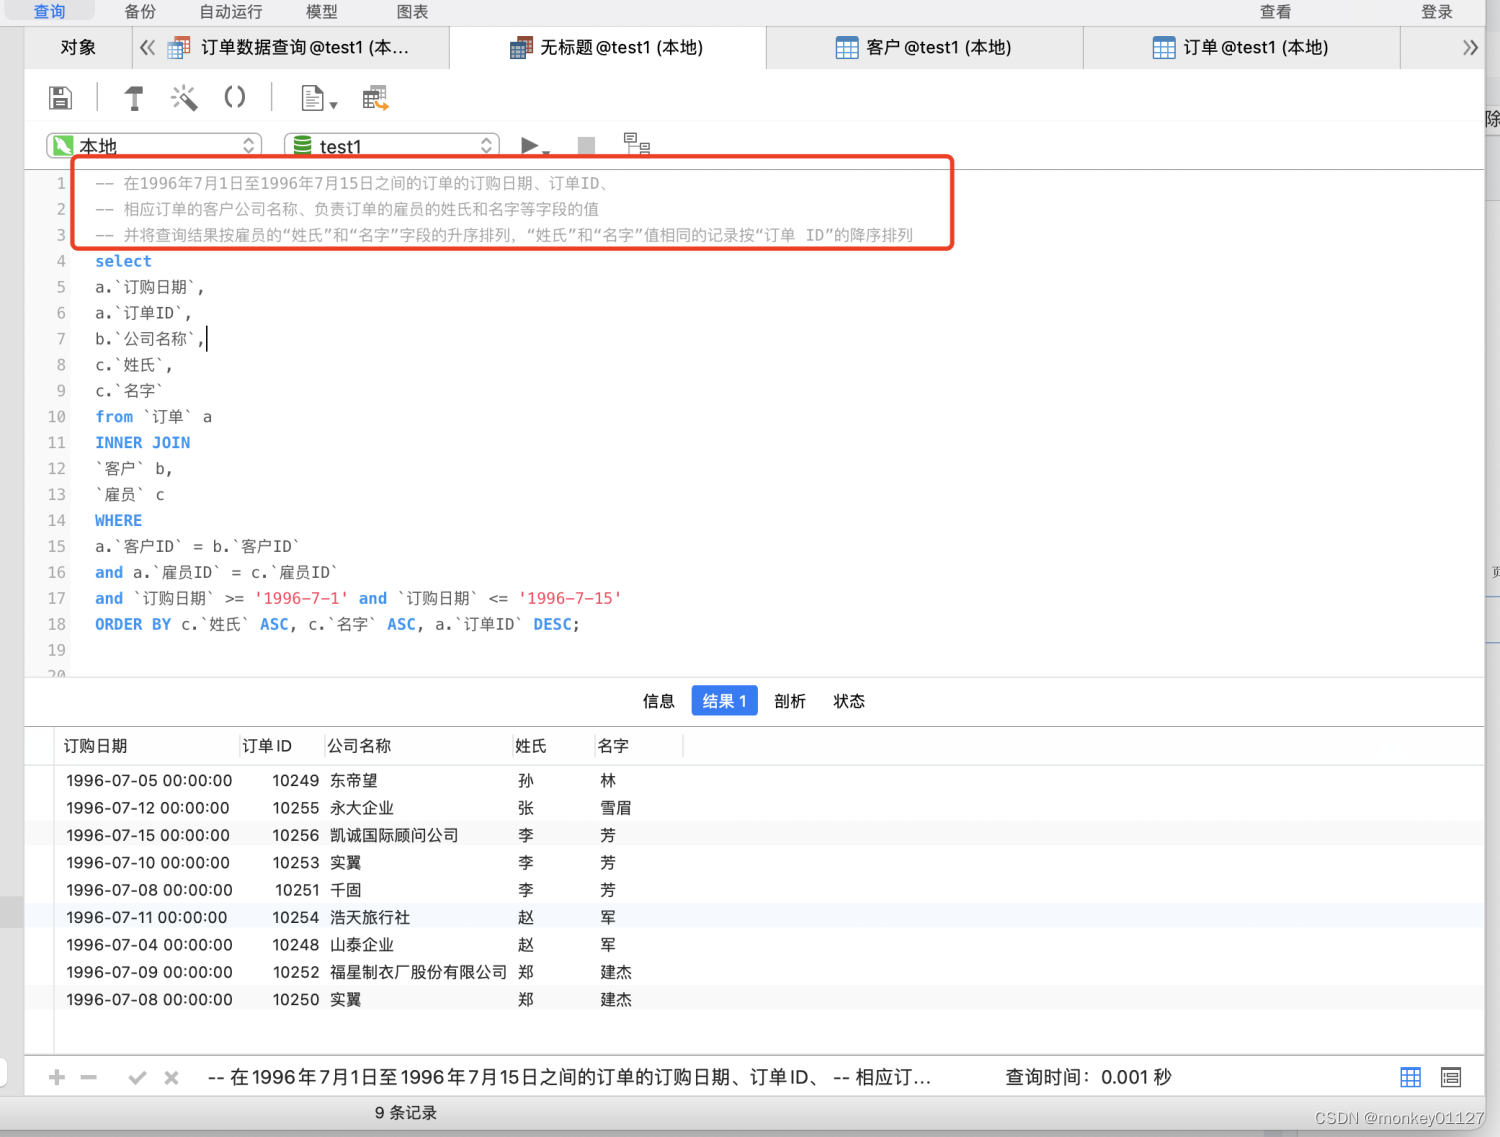1500x1137 pixels.
Task: Click the 订购日期 column header
Action: (147, 746)
